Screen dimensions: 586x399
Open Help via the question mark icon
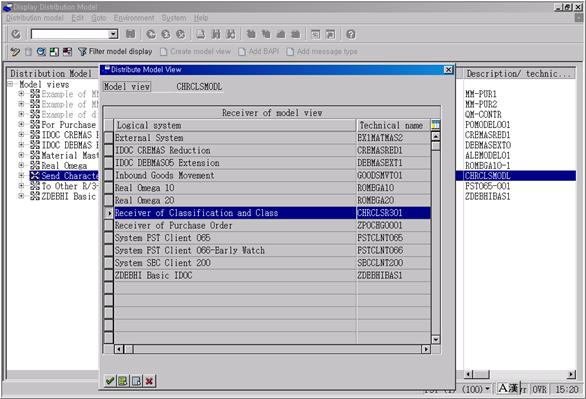coord(351,34)
